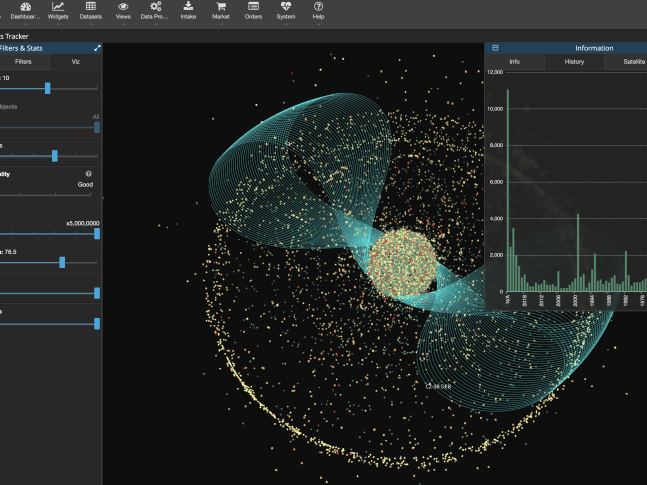The height and width of the screenshot is (485, 647).
Task: Select the Filters tab
Action: 23,62
